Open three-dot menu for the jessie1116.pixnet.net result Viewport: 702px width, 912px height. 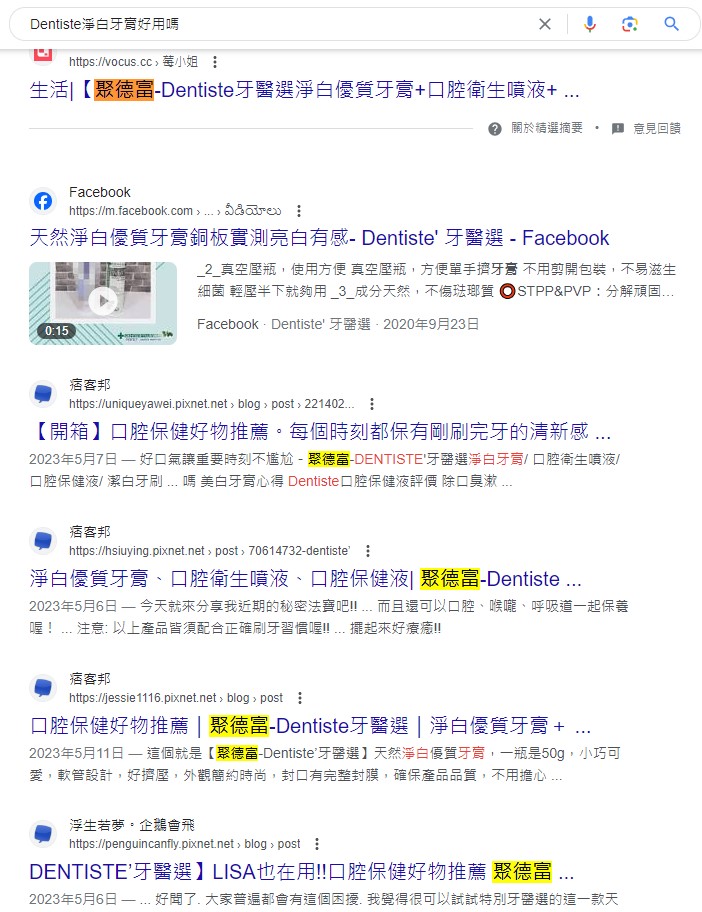pyautogui.click(x=300, y=697)
